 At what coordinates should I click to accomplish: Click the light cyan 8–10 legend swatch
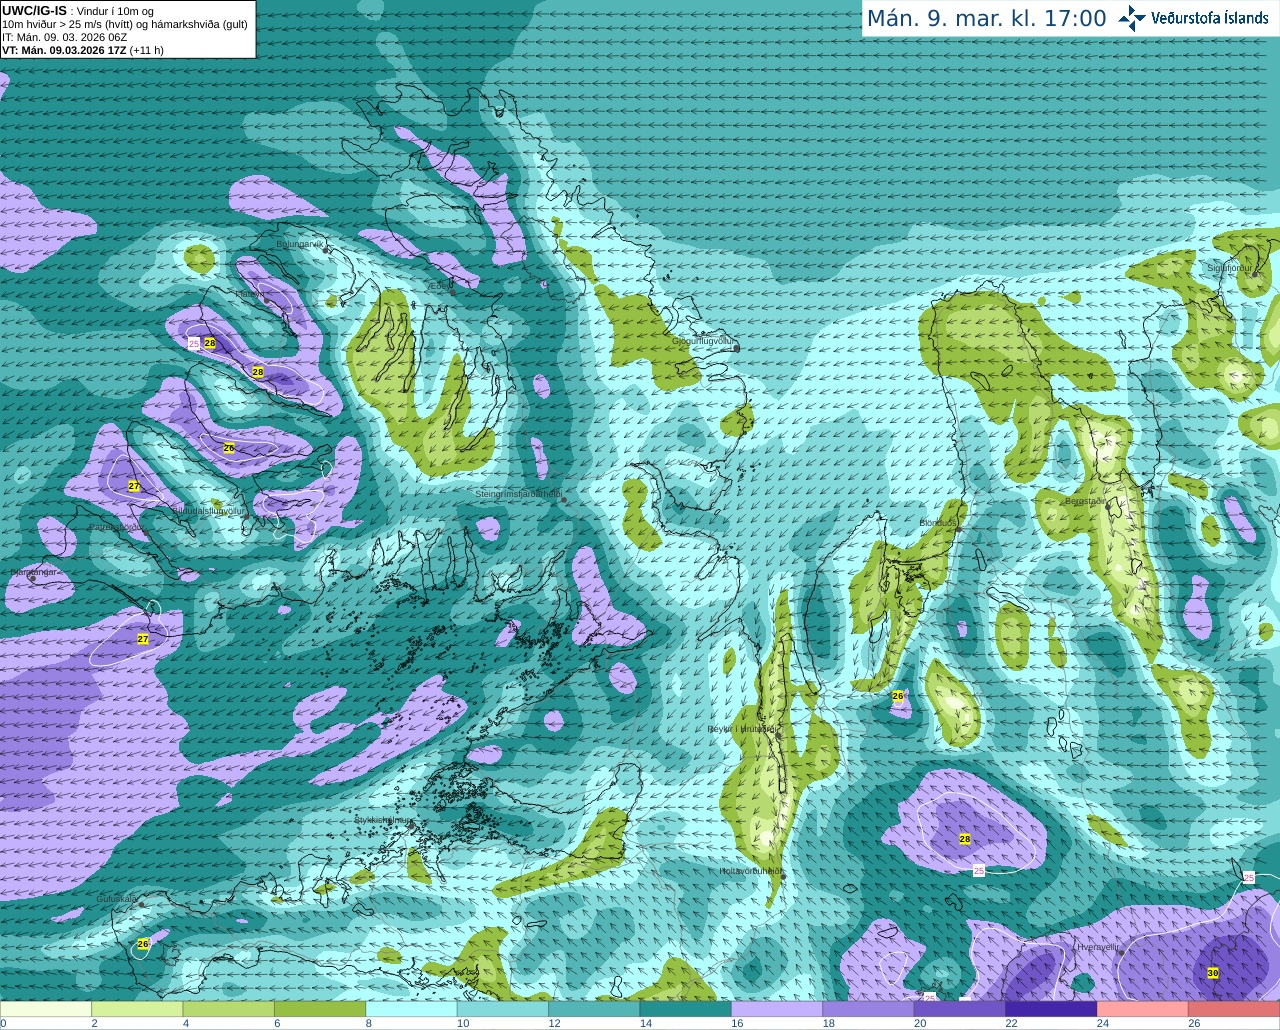[412, 1009]
